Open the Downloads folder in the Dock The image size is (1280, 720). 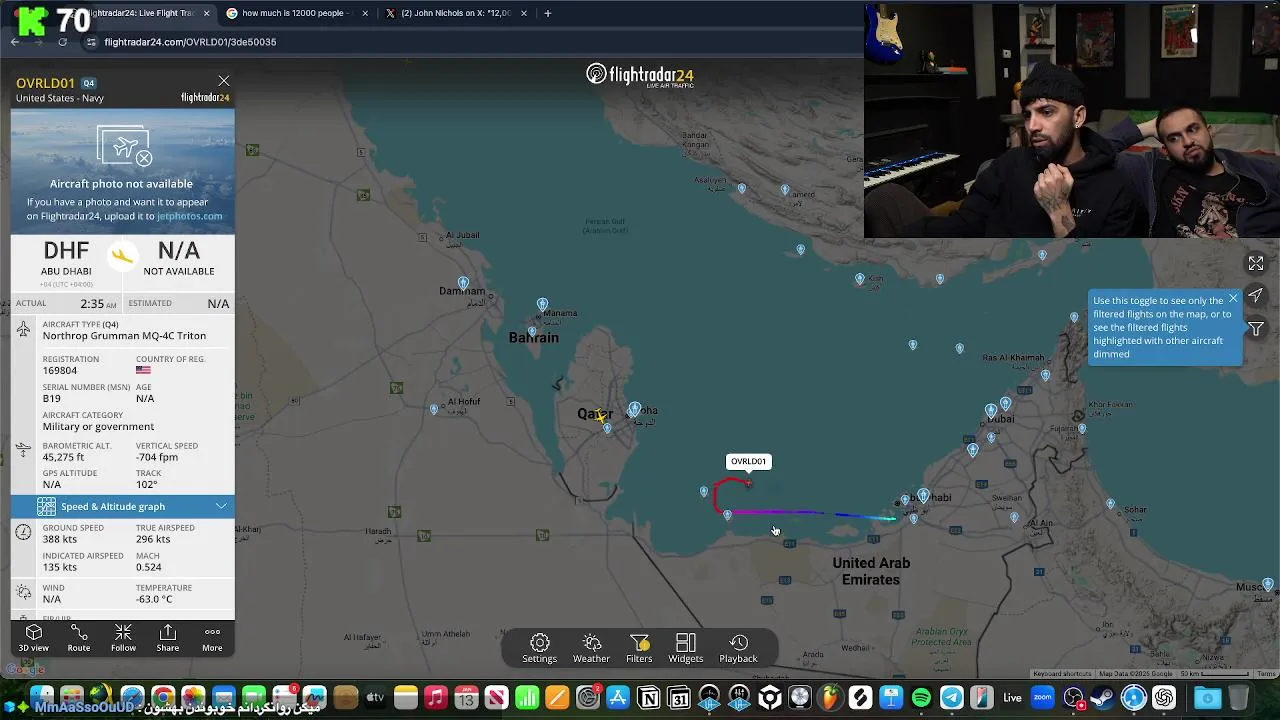1208,698
